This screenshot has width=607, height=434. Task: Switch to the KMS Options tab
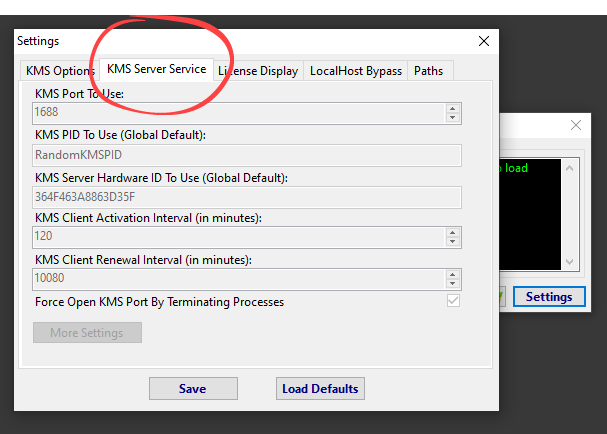[60, 71]
